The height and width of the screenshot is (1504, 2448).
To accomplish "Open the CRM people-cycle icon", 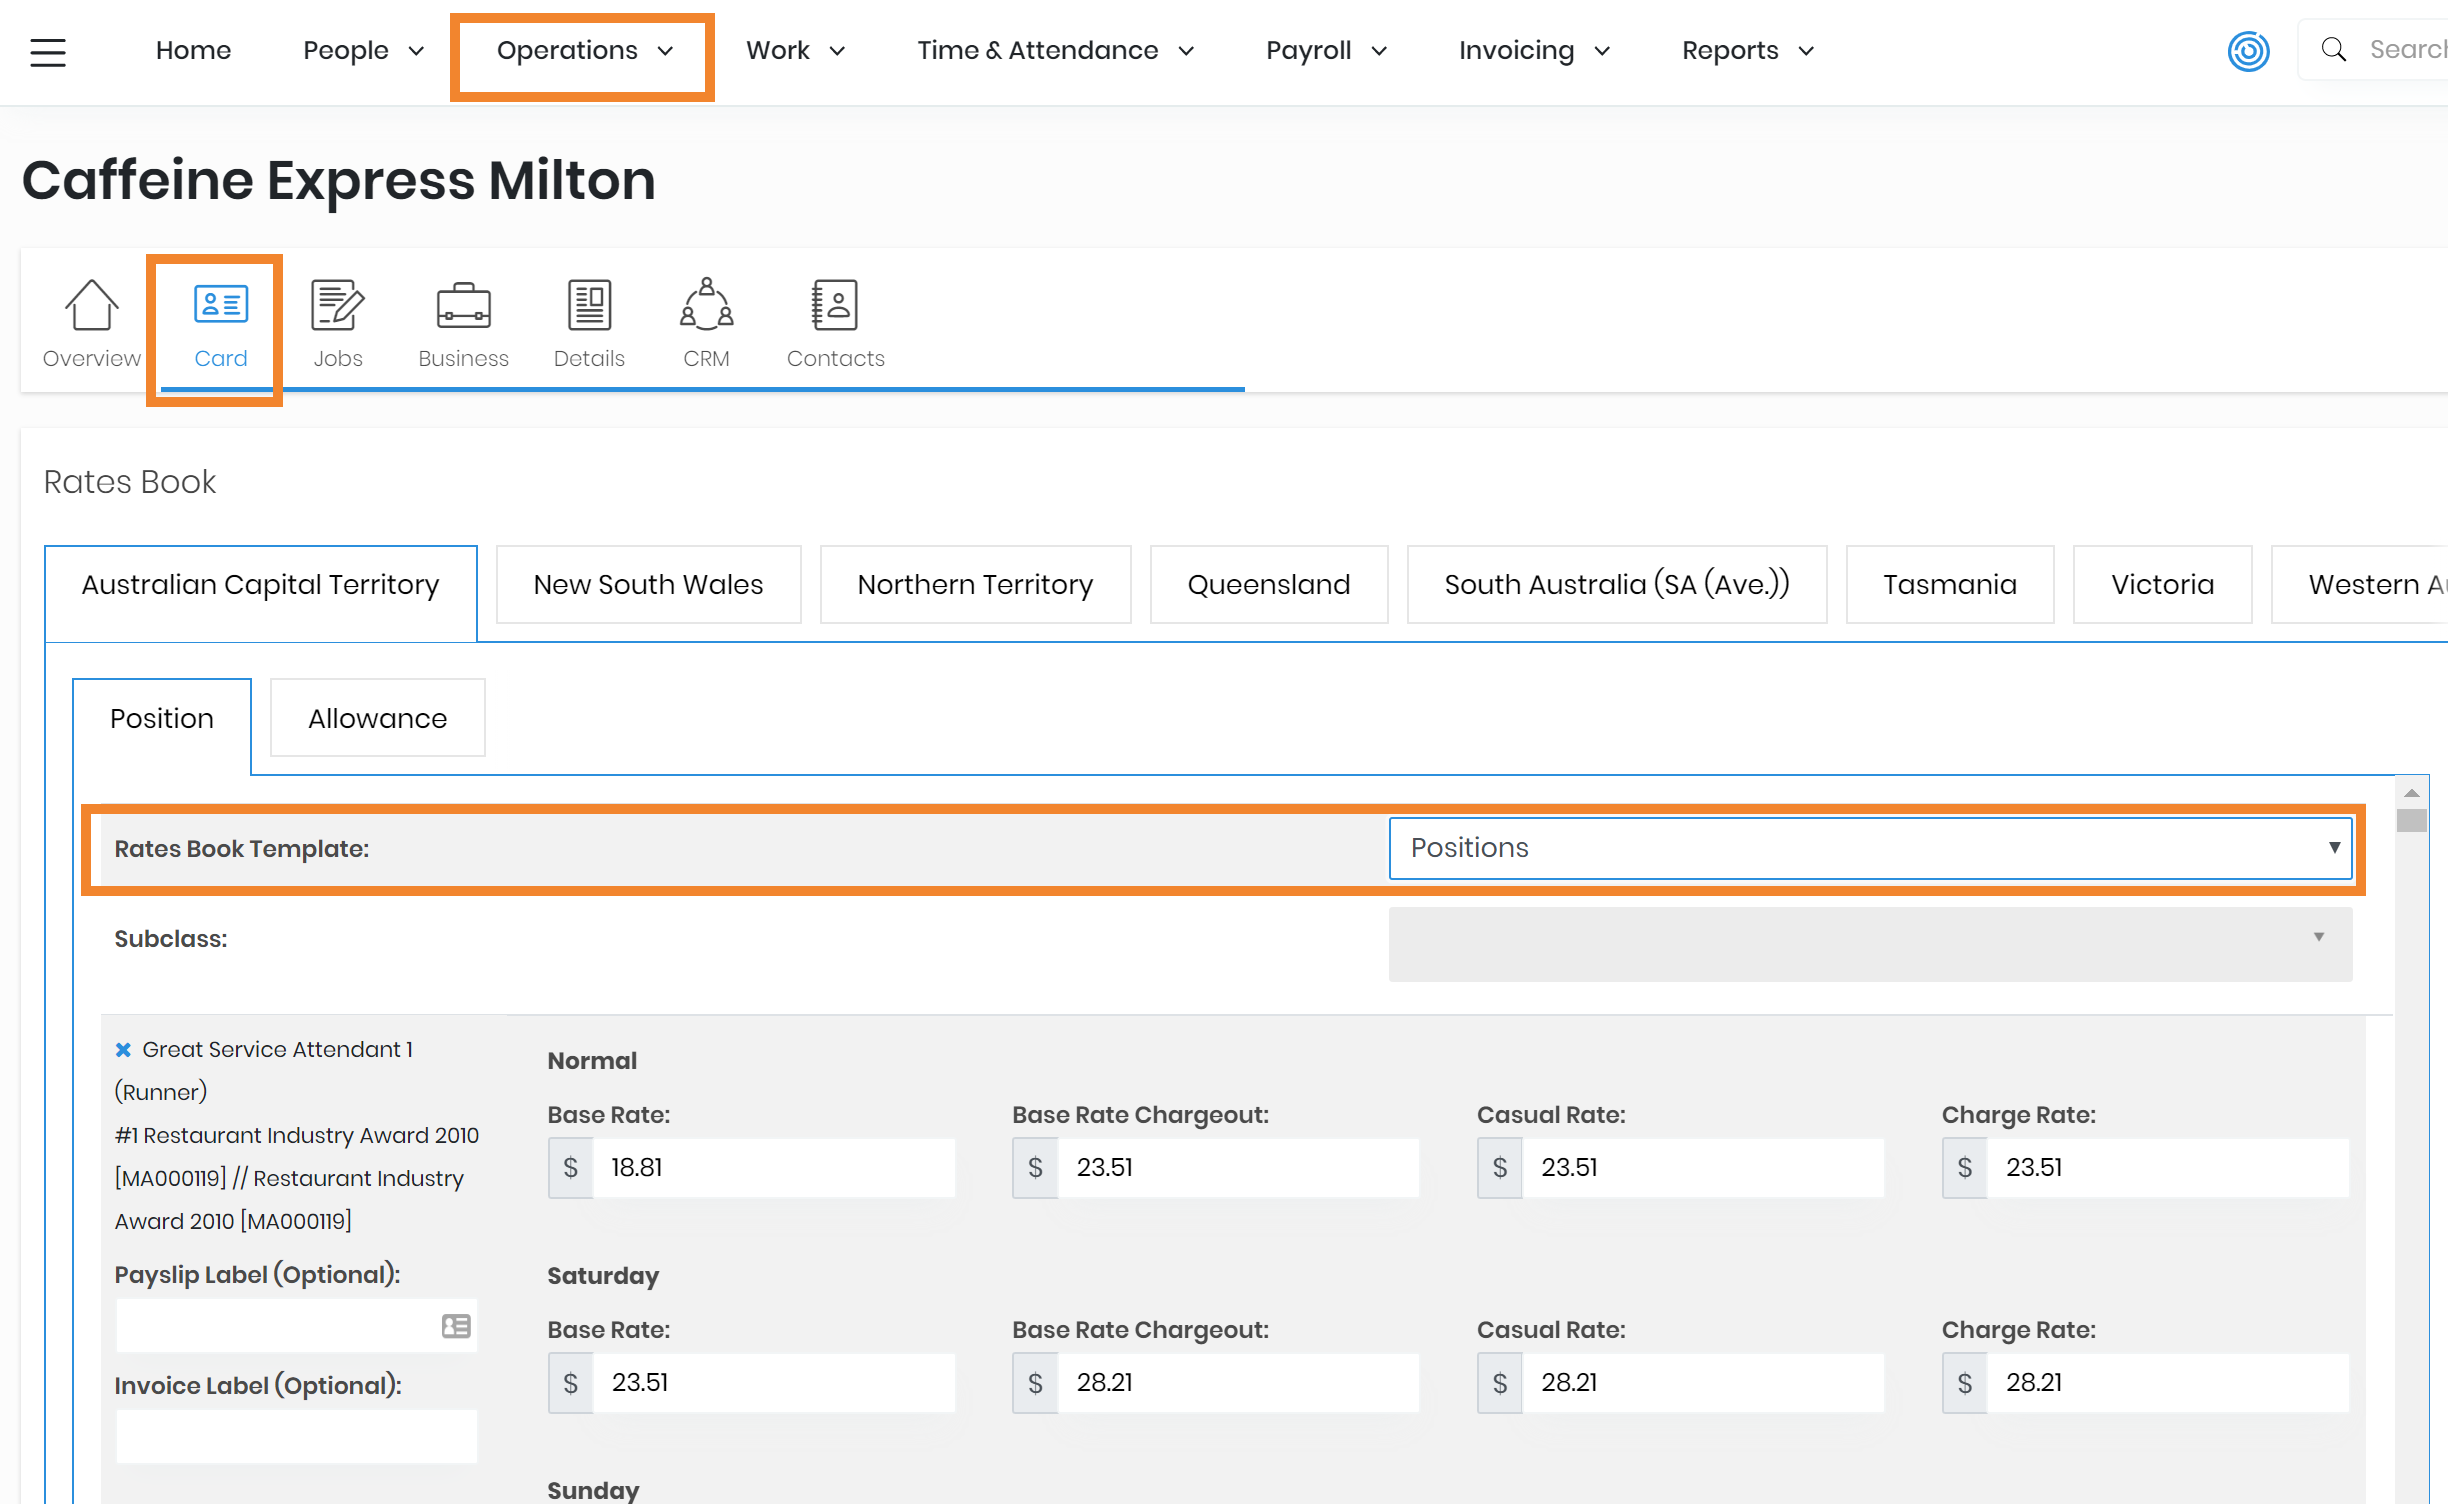I will [x=706, y=305].
